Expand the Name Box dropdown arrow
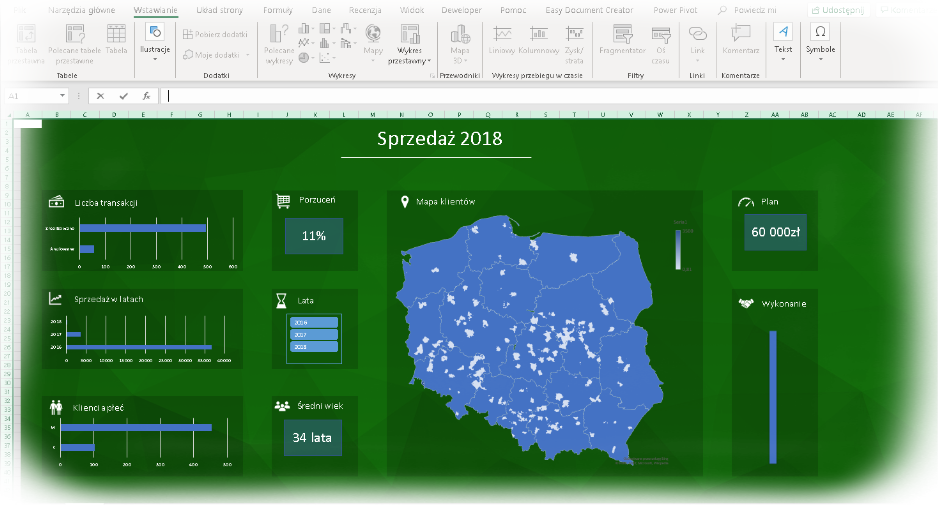 coord(62,96)
